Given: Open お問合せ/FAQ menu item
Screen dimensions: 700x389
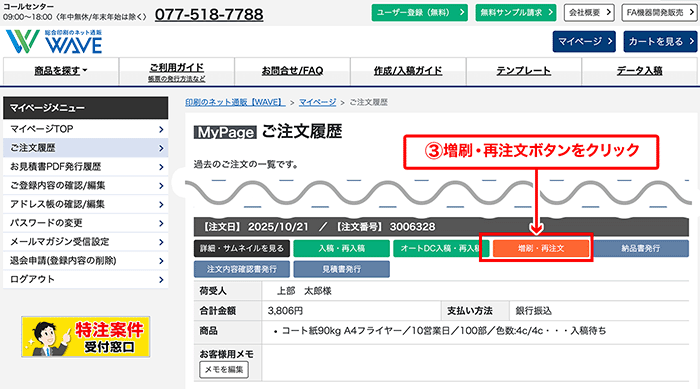Looking at the screenshot, I should [292, 71].
